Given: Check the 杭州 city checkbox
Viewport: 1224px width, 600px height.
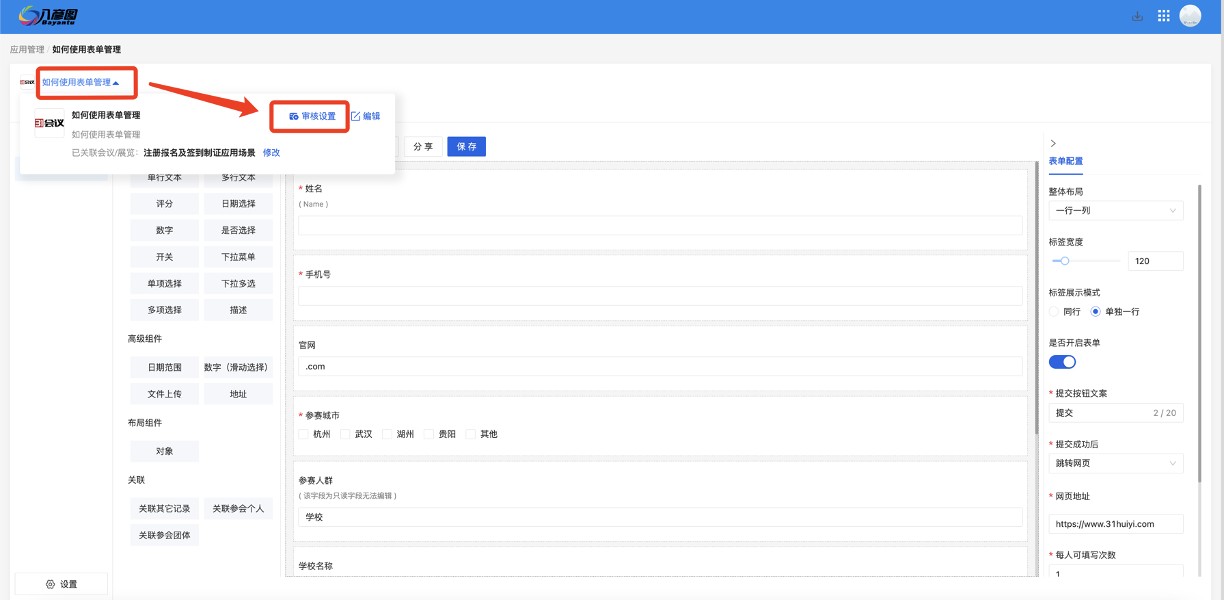Looking at the screenshot, I should pos(304,434).
